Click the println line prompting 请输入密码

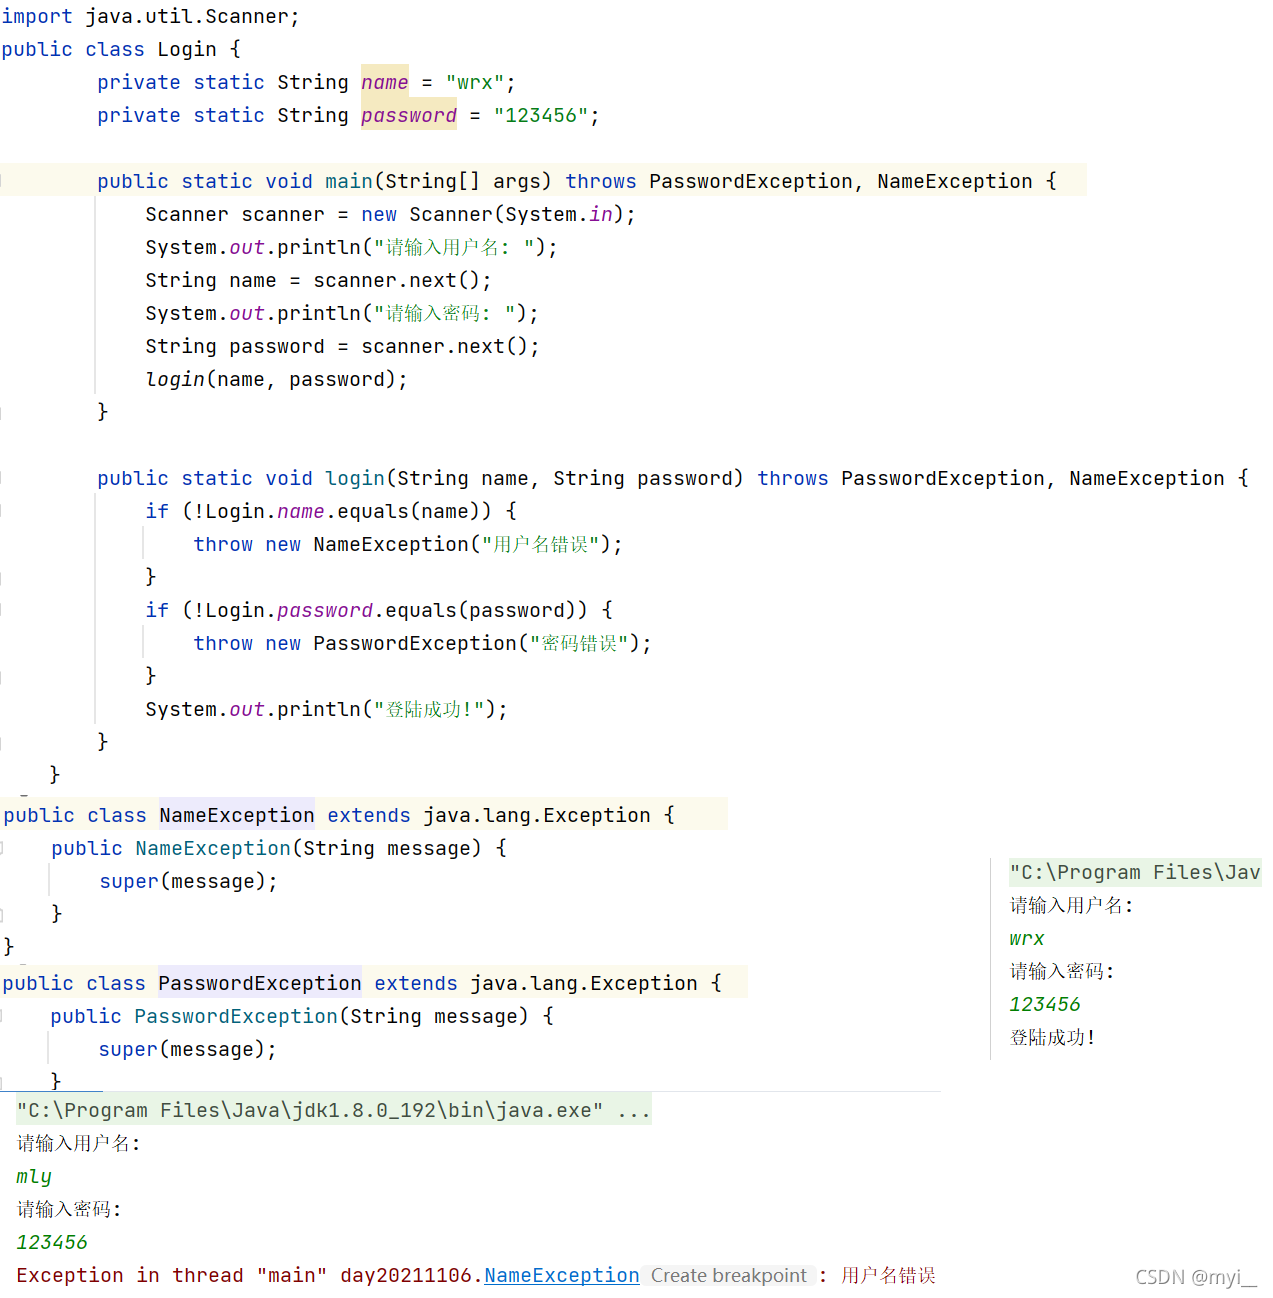pyautogui.click(x=342, y=313)
